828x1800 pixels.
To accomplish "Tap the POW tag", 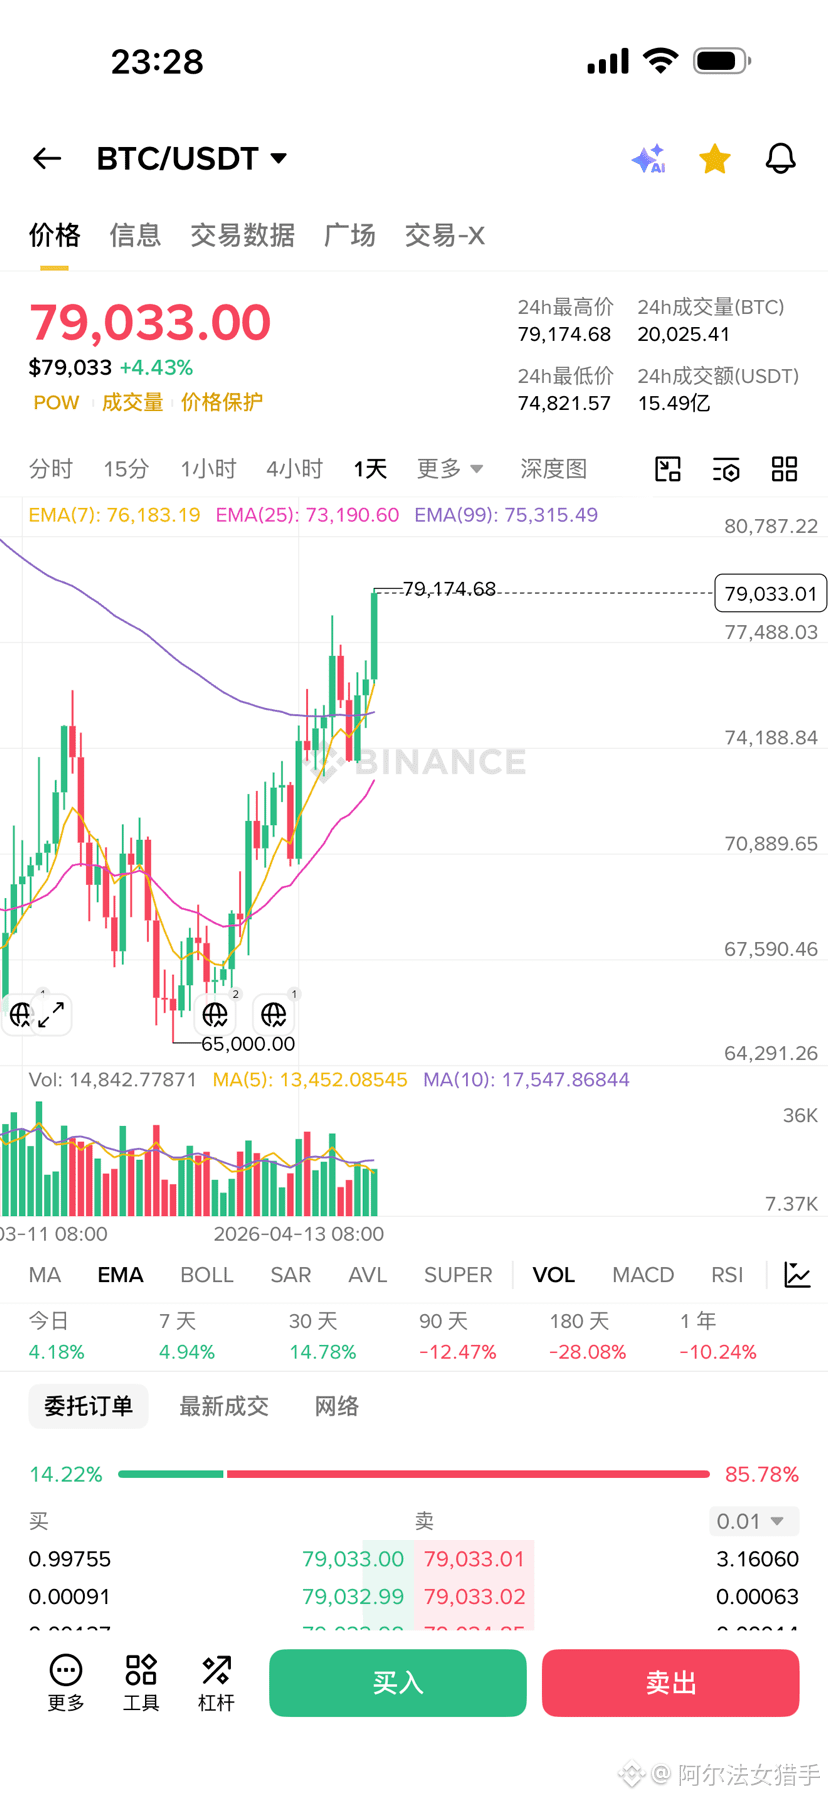I will (56, 402).
